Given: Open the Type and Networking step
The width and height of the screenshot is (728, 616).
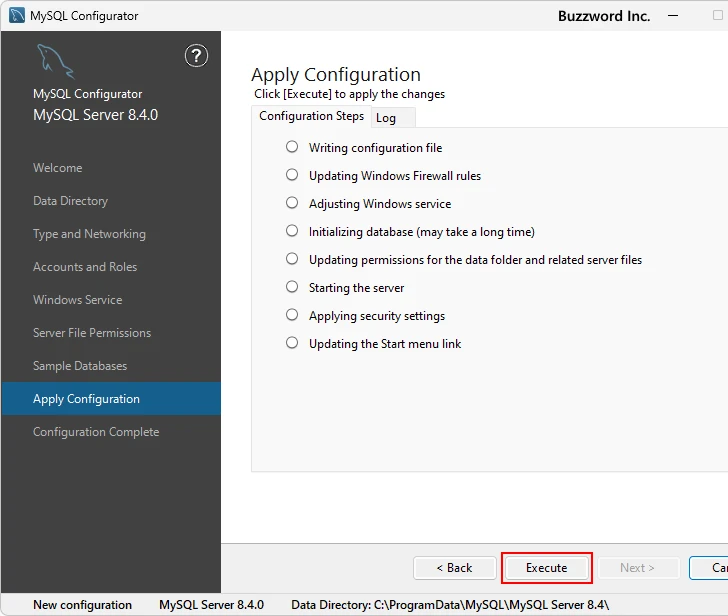Looking at the screenshot, I should pos(89,234).
